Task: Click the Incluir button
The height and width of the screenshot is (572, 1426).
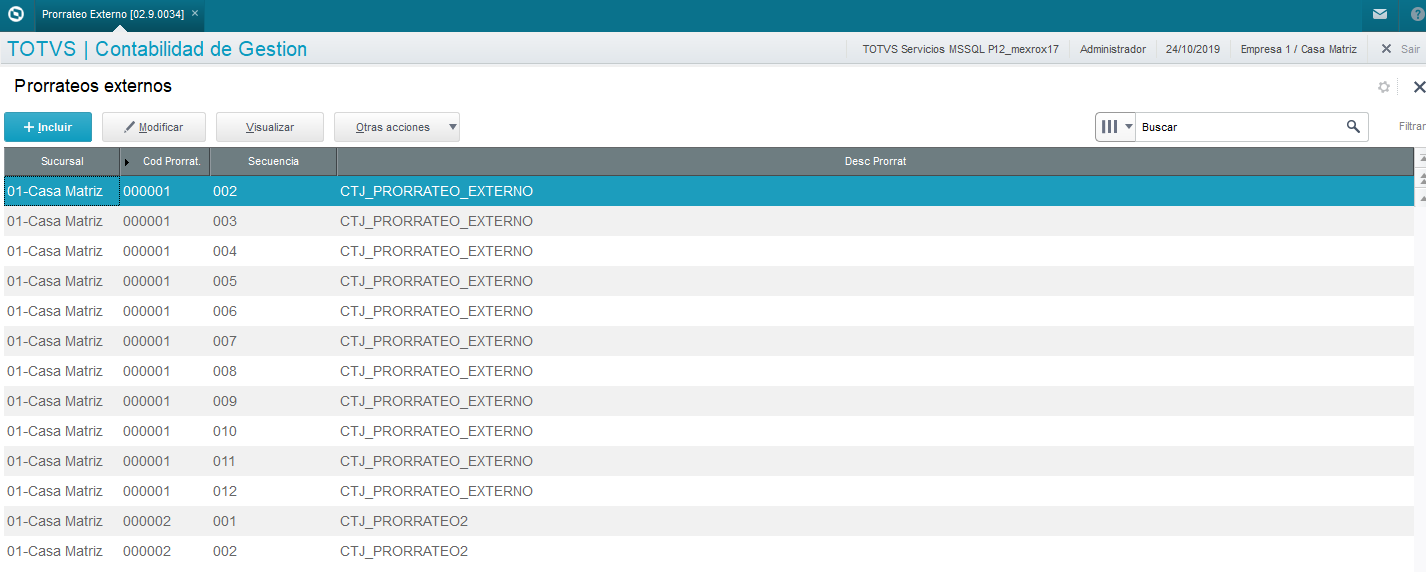Action: (48, 127)
